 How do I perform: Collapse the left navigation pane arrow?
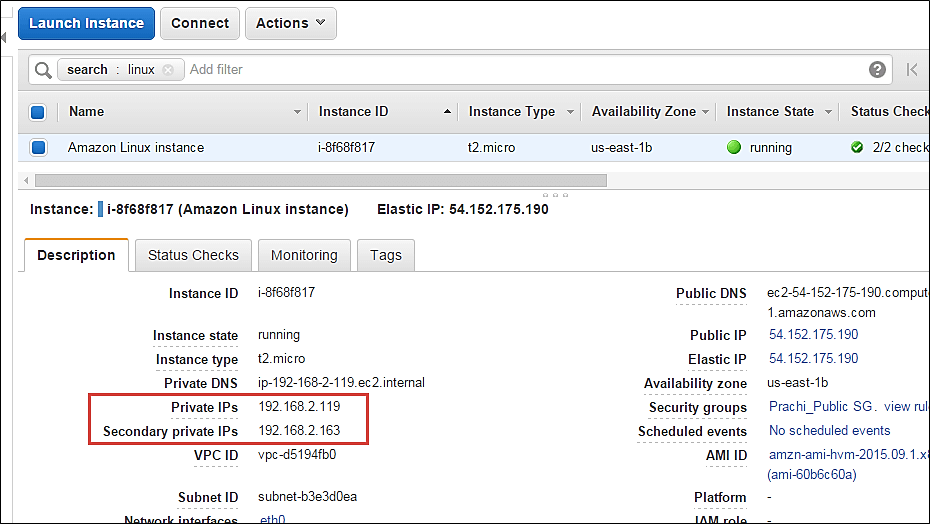(x=4, y=37)
